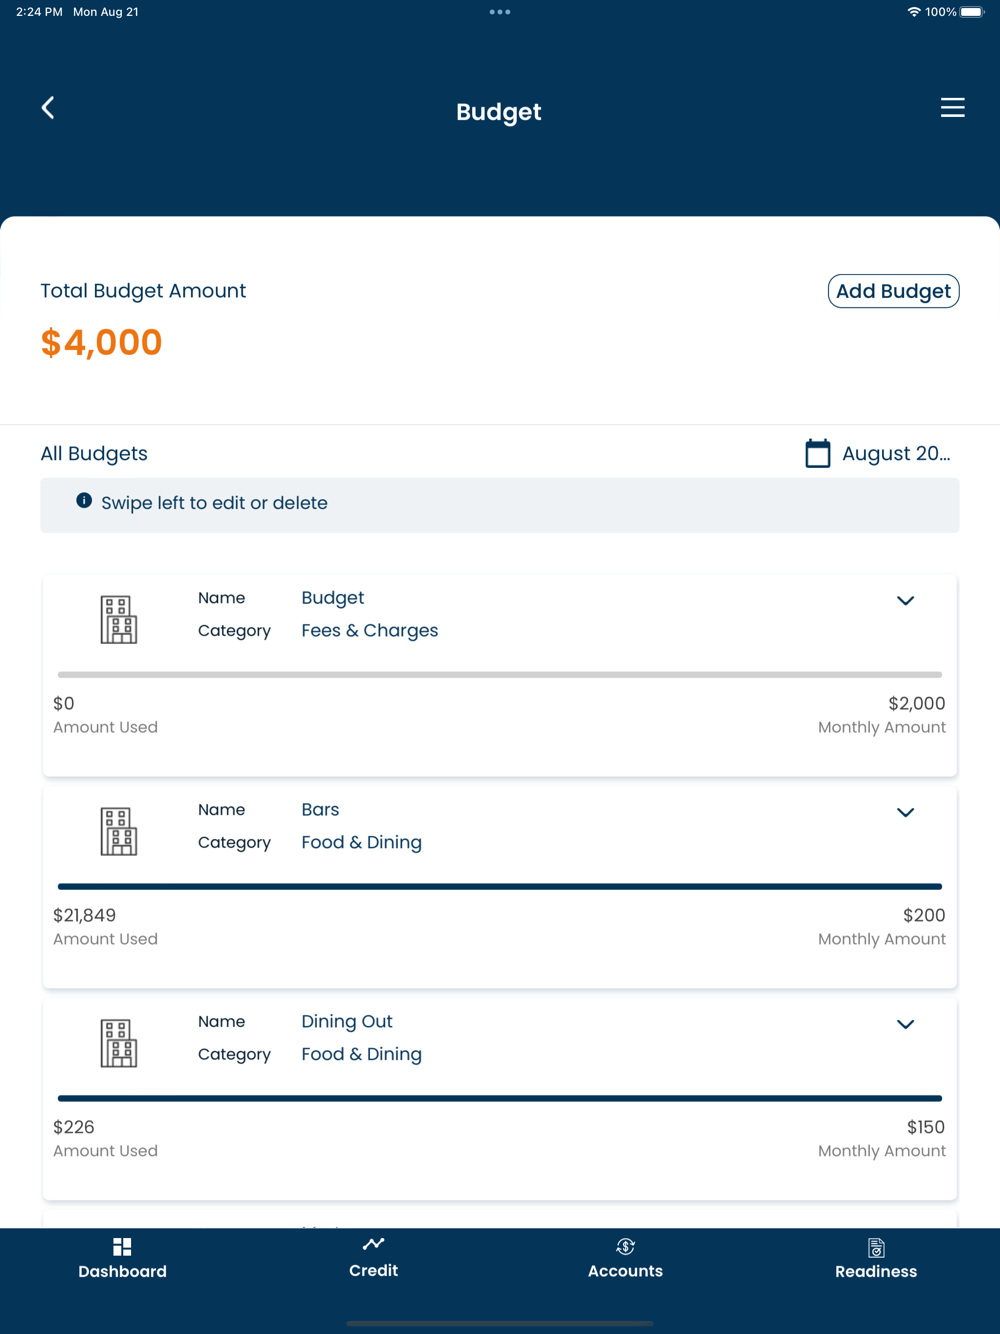
Task: Tap the back arrow icon
Action: [x=48, y=108]
